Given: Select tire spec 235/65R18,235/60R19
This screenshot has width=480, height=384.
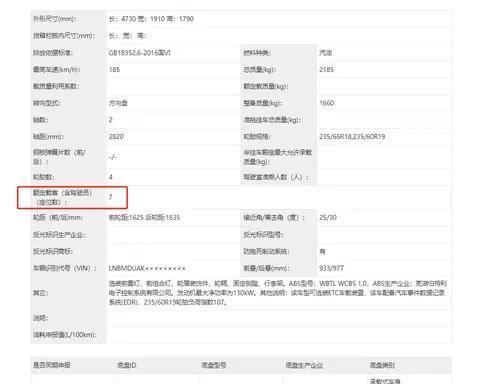Looking at the screenshot, I should click(352, 136).
